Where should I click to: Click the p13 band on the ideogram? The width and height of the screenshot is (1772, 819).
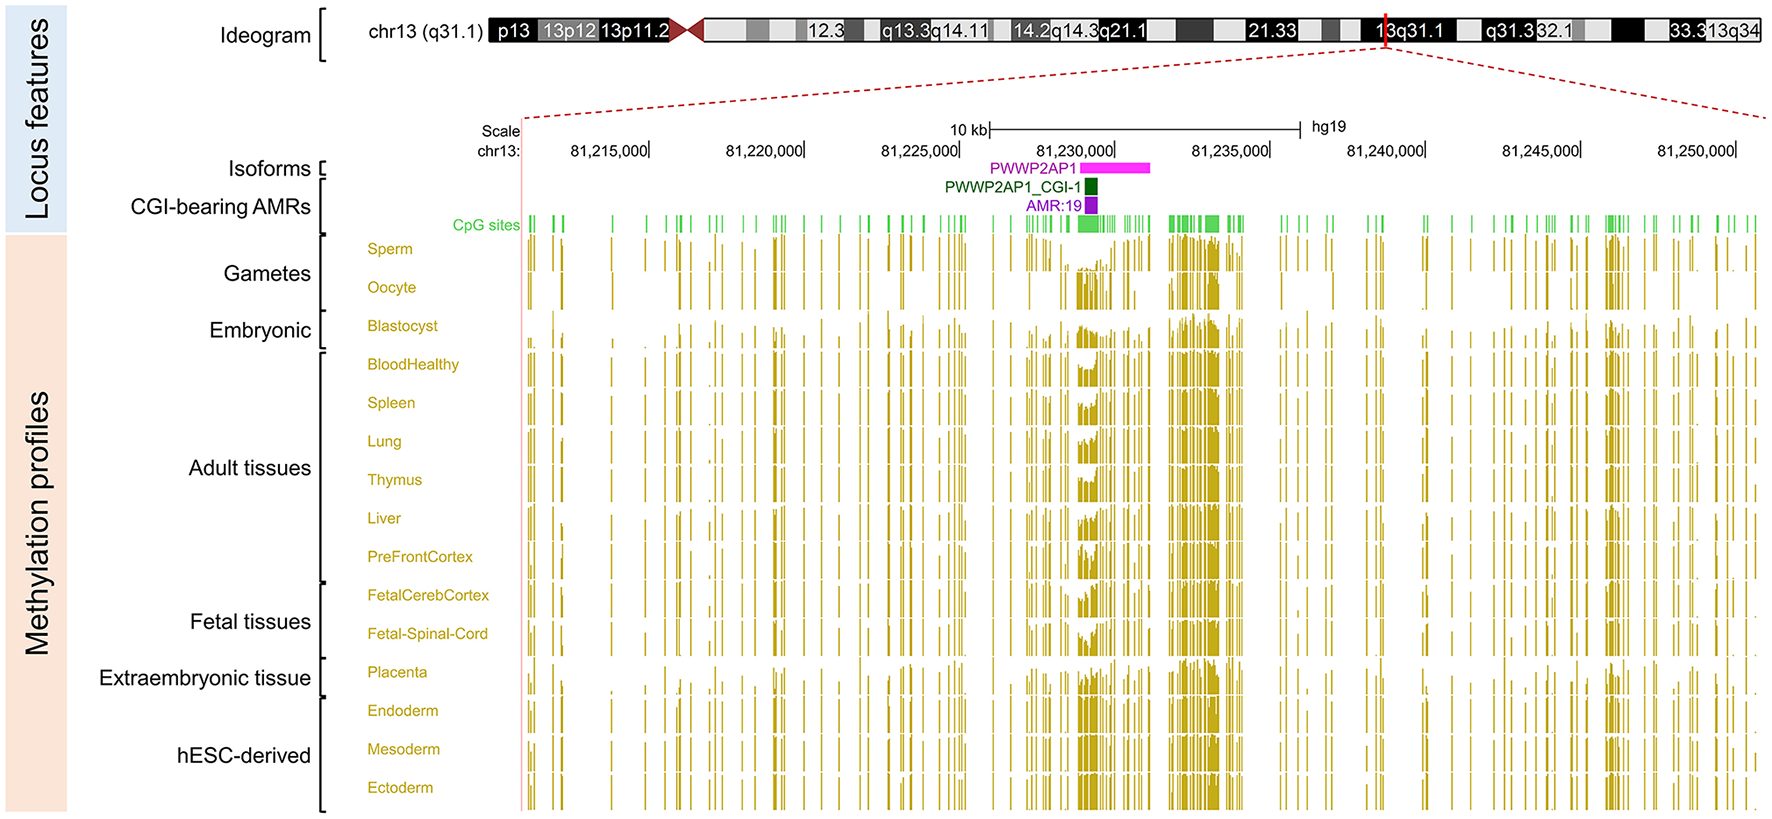[513, 31]
